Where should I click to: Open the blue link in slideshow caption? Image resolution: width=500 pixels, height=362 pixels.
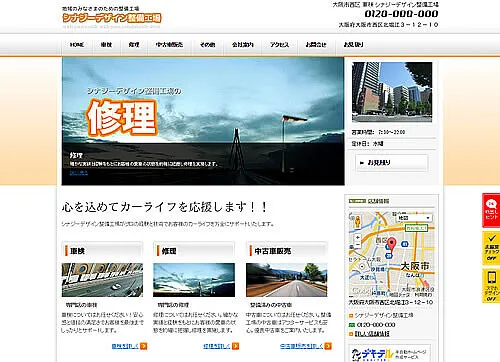point(79,173)
